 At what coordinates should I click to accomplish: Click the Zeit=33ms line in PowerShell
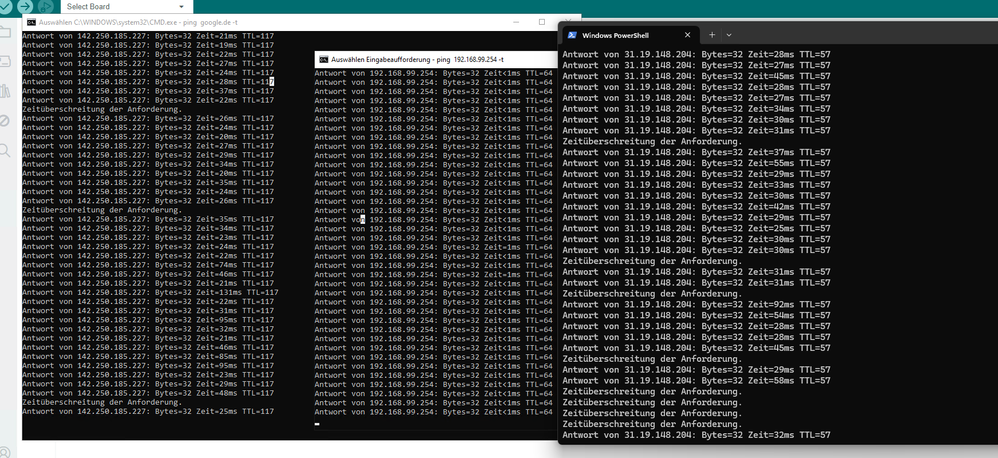coord(696,184)
